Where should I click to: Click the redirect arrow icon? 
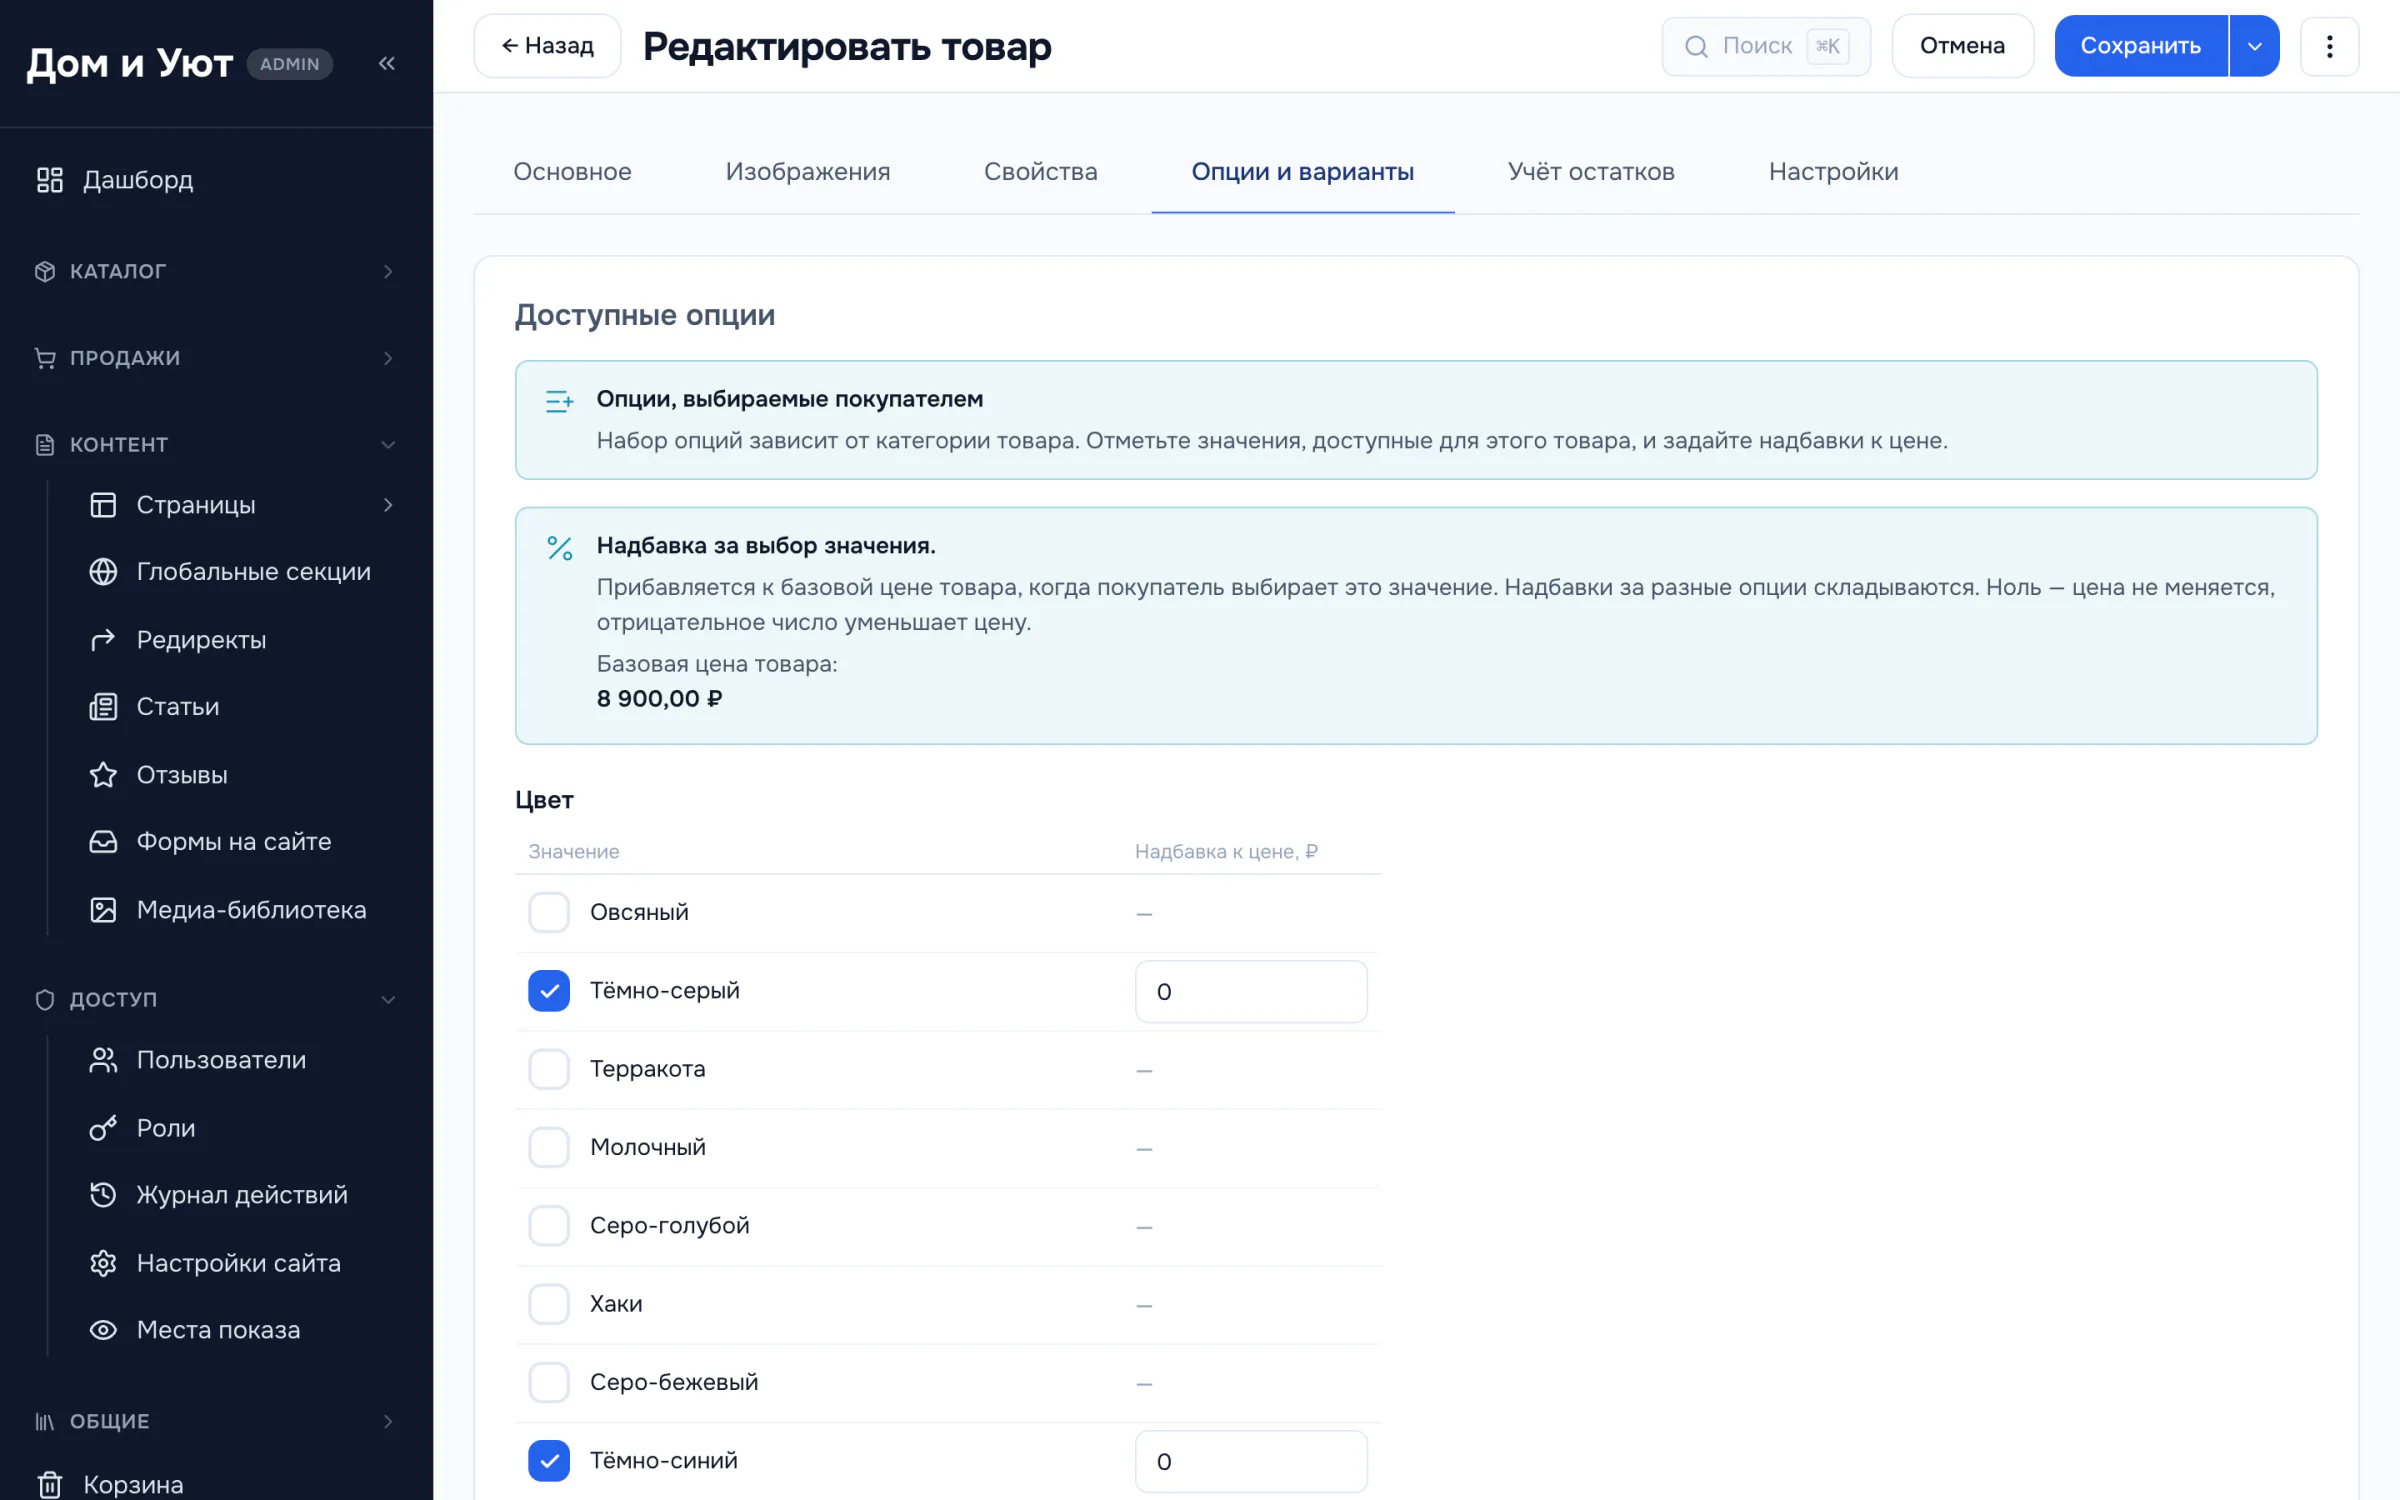point(103,639)
